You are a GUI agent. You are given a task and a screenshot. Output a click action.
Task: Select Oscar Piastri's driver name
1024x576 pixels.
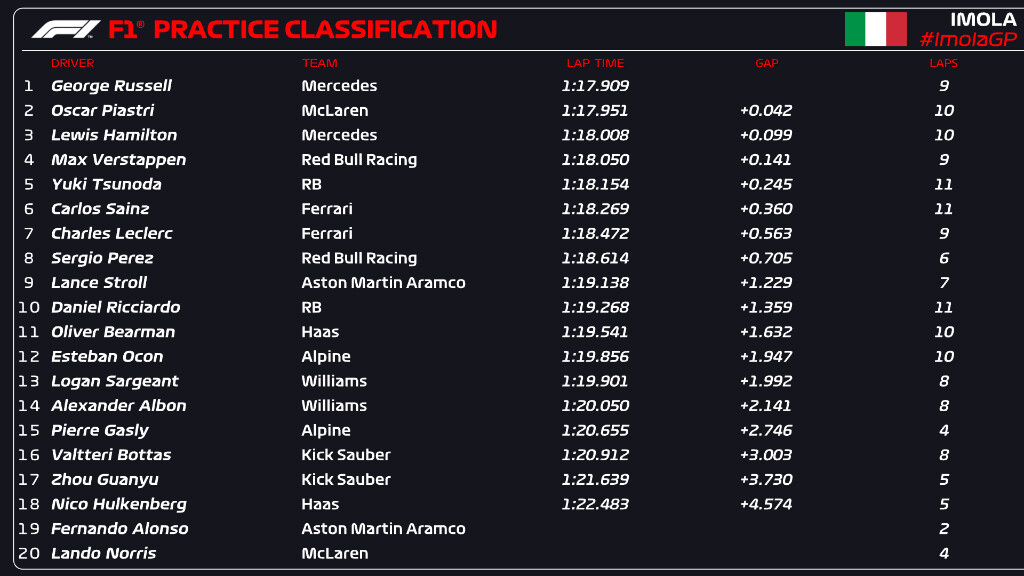coord(102,110)
